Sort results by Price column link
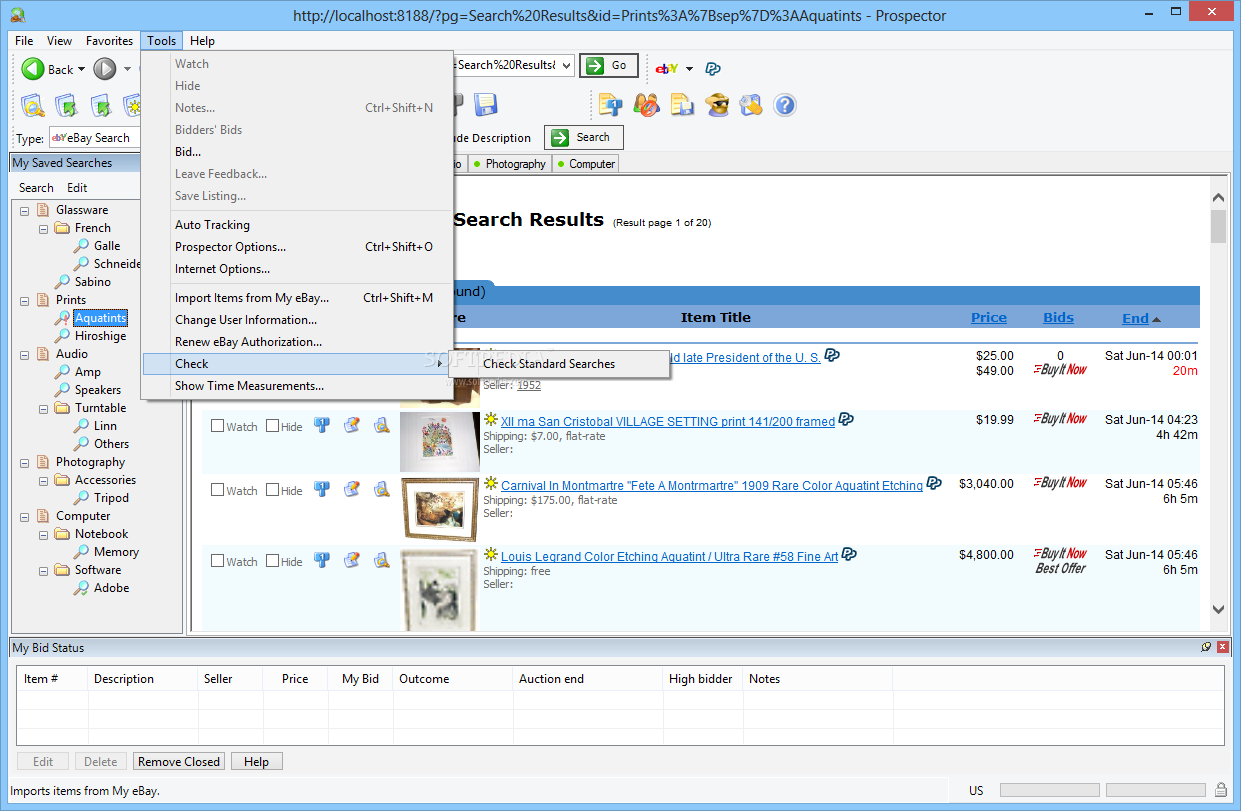 click(989, 317)
